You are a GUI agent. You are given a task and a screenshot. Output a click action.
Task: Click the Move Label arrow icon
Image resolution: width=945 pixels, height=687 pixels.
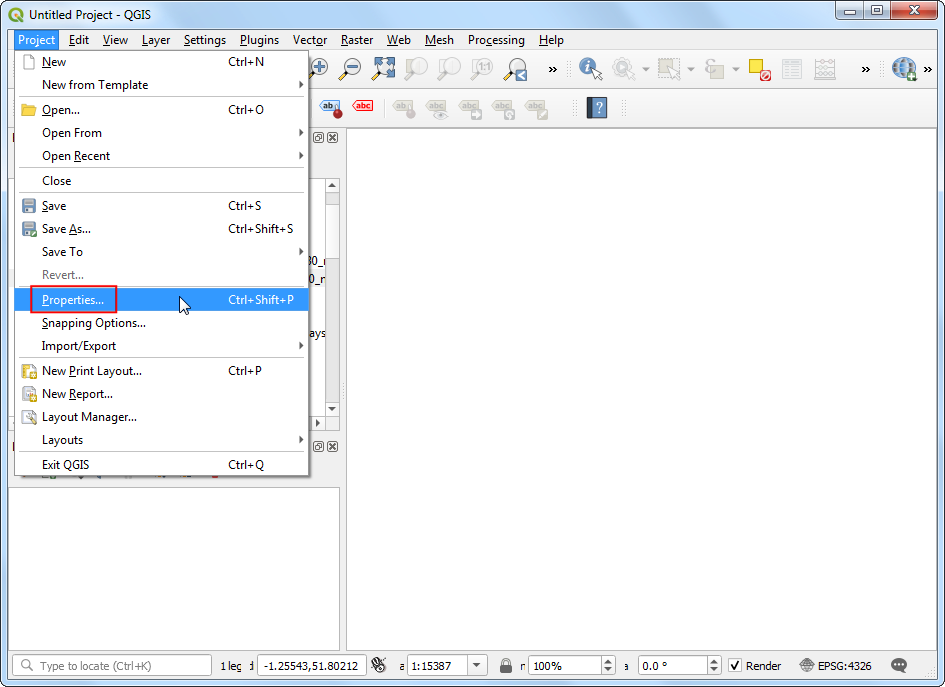pos(470,109)
